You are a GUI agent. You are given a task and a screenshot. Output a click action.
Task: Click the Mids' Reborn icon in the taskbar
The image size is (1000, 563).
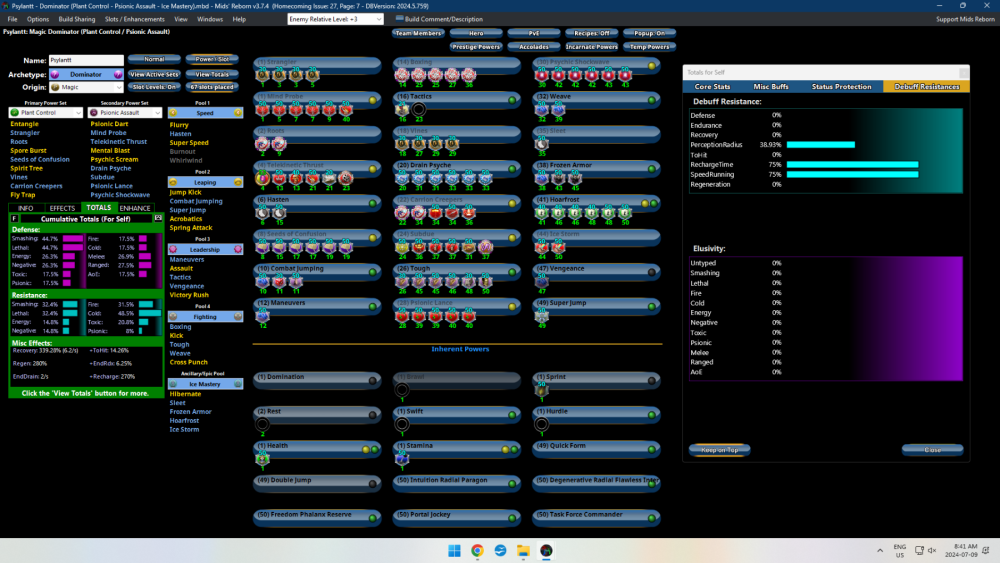point(546,551)
